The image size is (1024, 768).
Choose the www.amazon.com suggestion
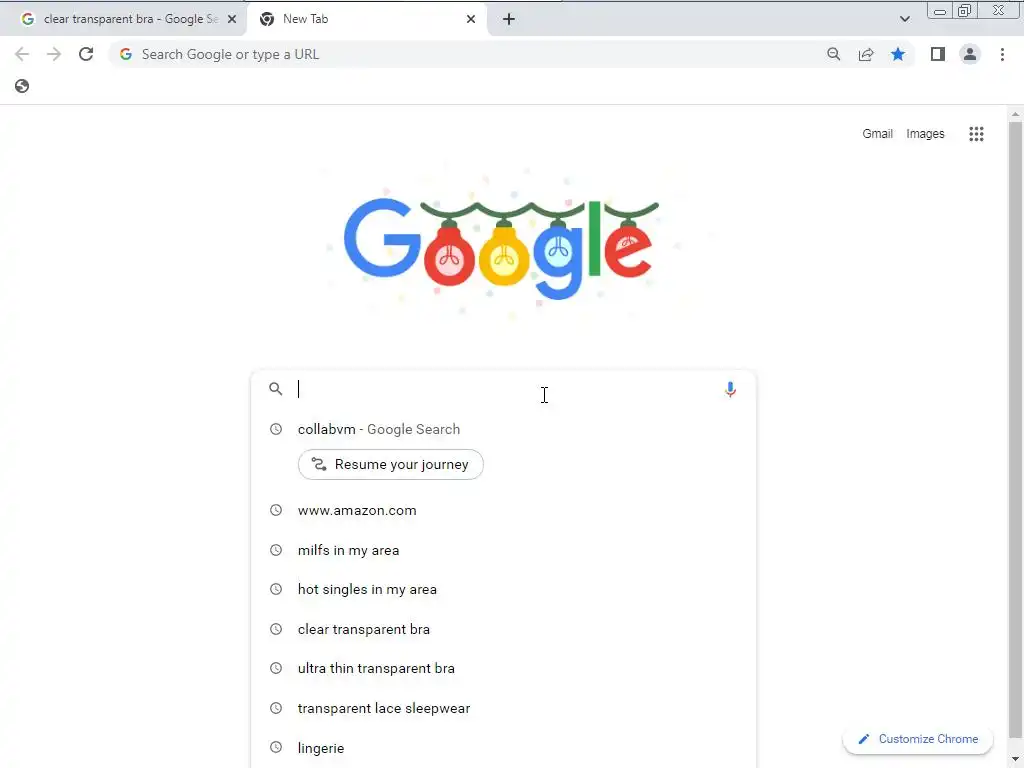point(503,510)
